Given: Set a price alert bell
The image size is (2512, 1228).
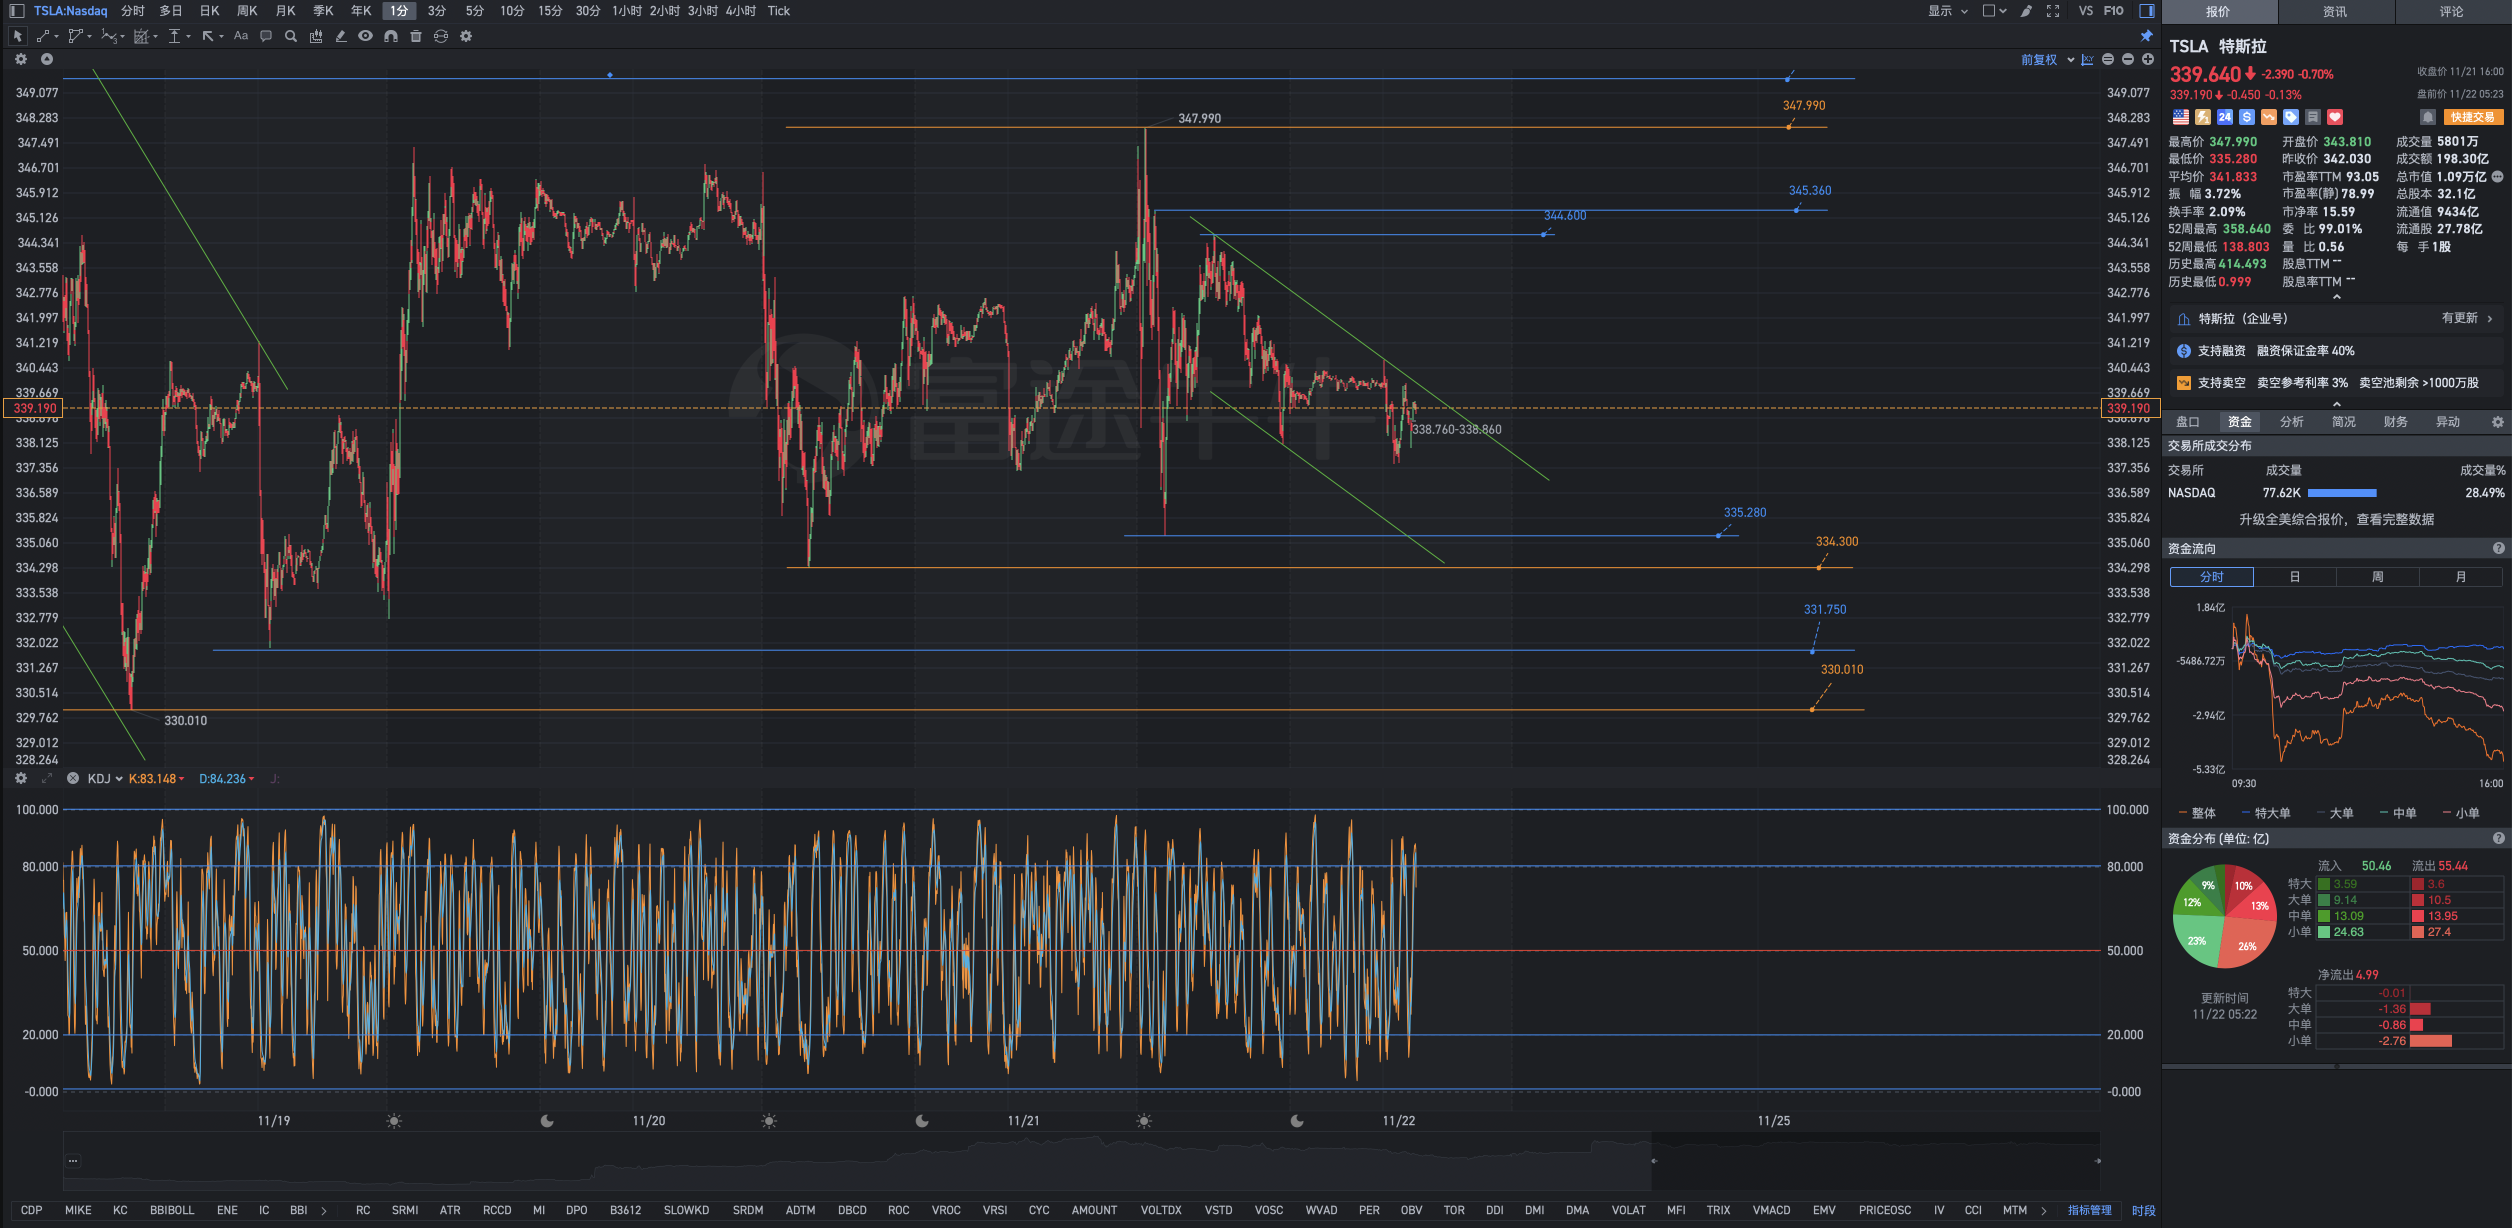Looking at the screenshot, I should pos(2427,117).
